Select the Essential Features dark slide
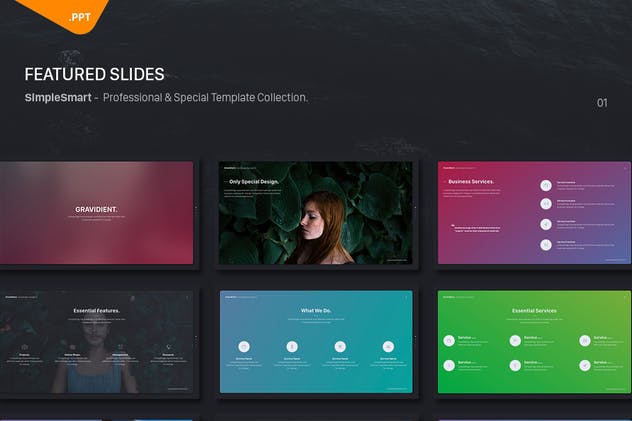Image resolution: width=632 pixels, height=421 pixels. (x=97, y=341)
